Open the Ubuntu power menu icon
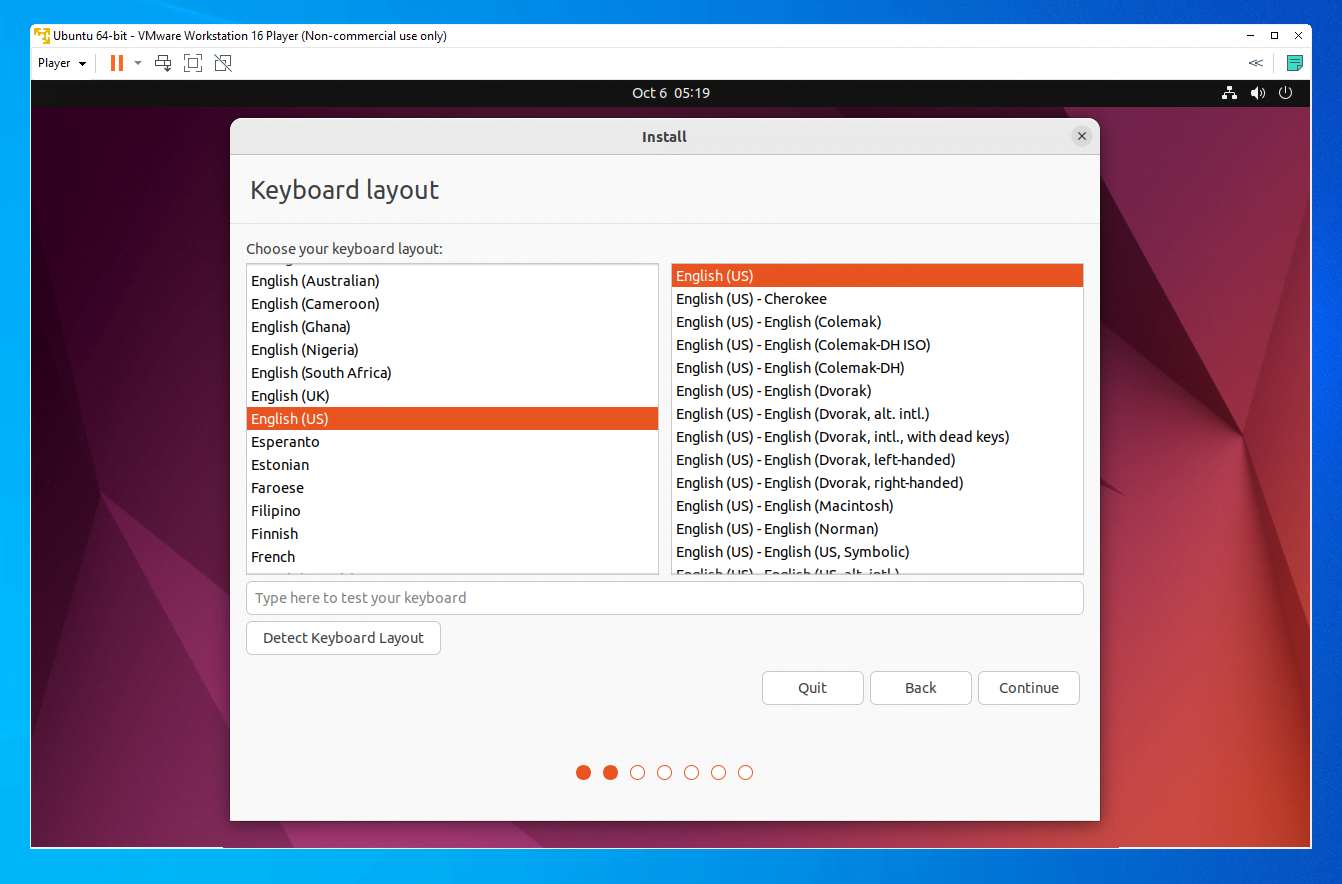Image resolution: width=1342 pixels, height=884 pixels. coord(1286,92)
